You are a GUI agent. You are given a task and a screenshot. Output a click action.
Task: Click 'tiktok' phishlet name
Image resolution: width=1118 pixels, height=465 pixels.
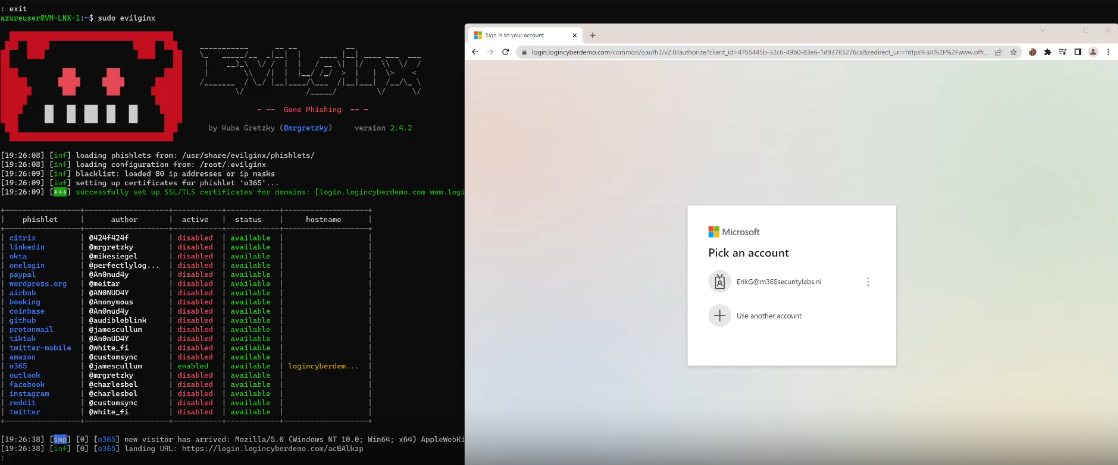(23, 339)
